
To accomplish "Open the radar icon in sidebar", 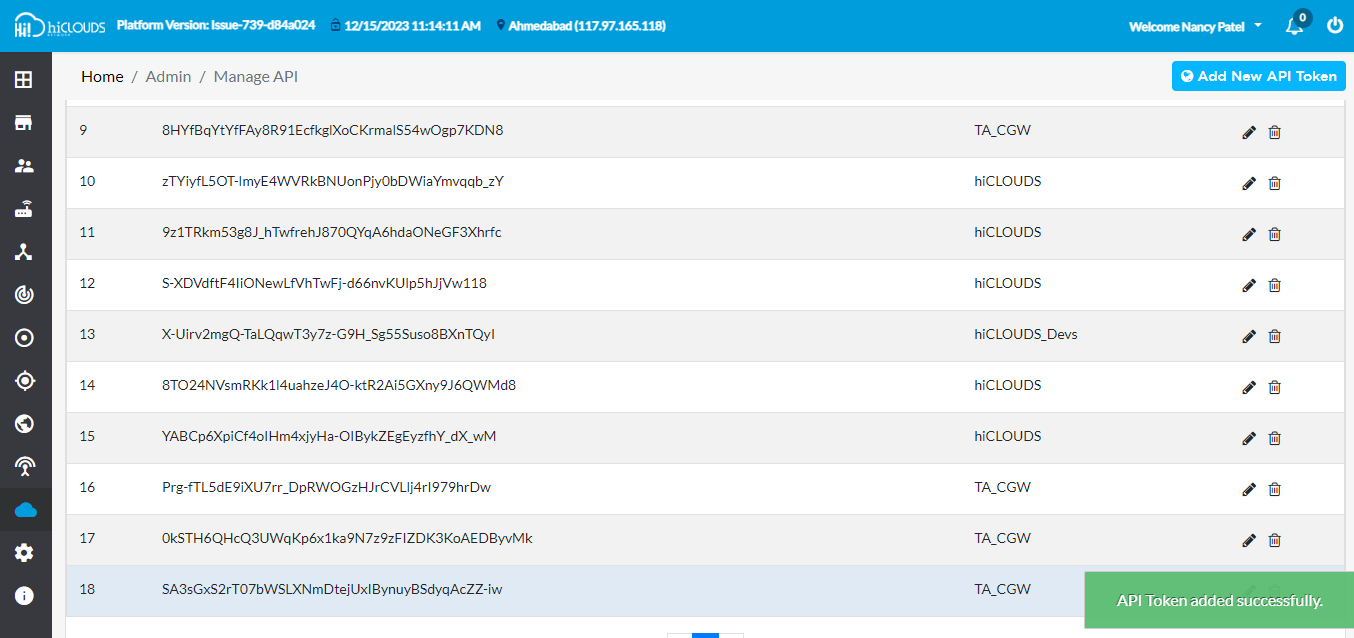I will 24,295.
